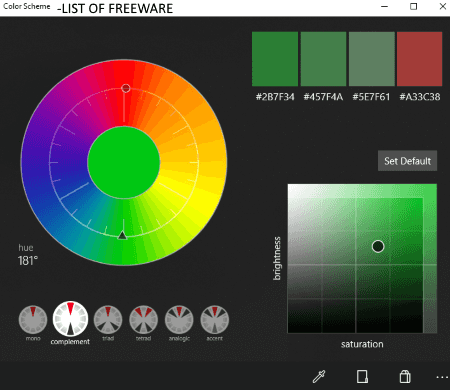Click the green center of color wheel
The image size is (450, 390).
(124, 162)
